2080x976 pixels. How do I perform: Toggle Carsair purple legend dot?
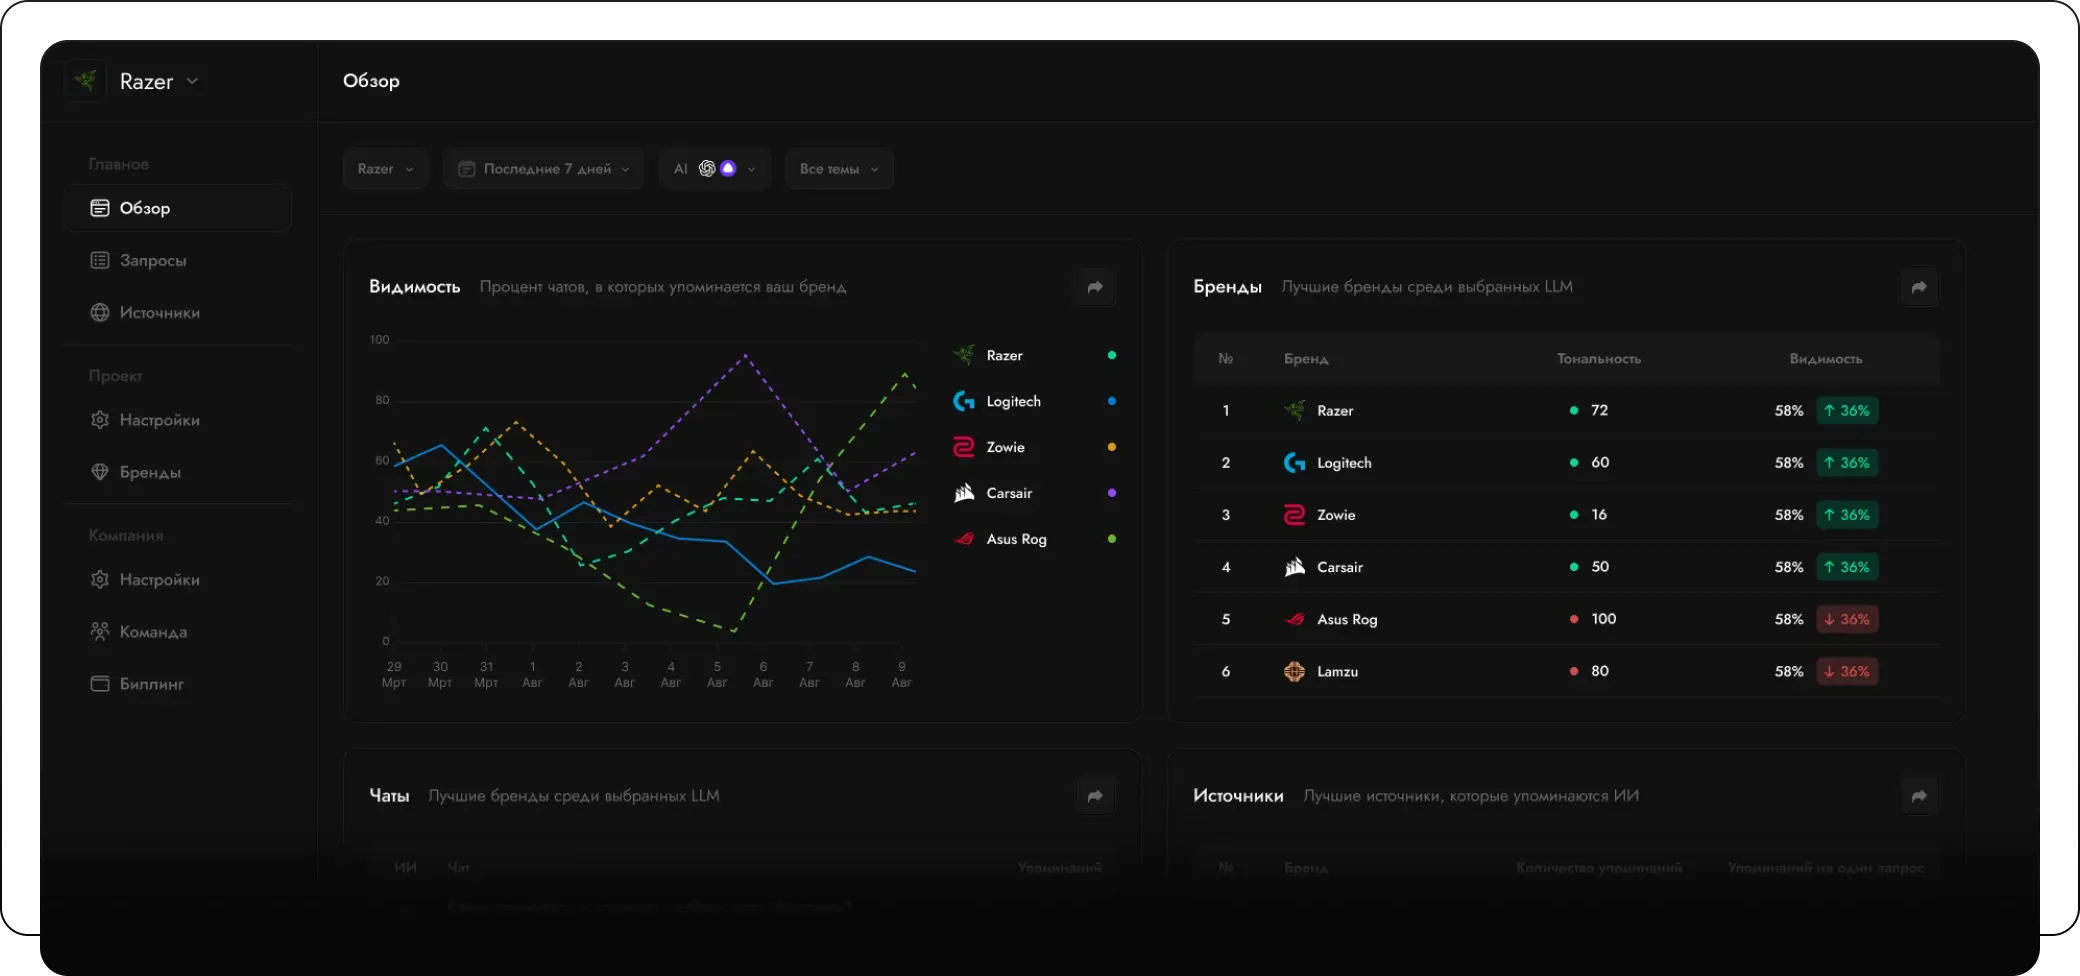pyautogui.click(x=1112, y=493)
